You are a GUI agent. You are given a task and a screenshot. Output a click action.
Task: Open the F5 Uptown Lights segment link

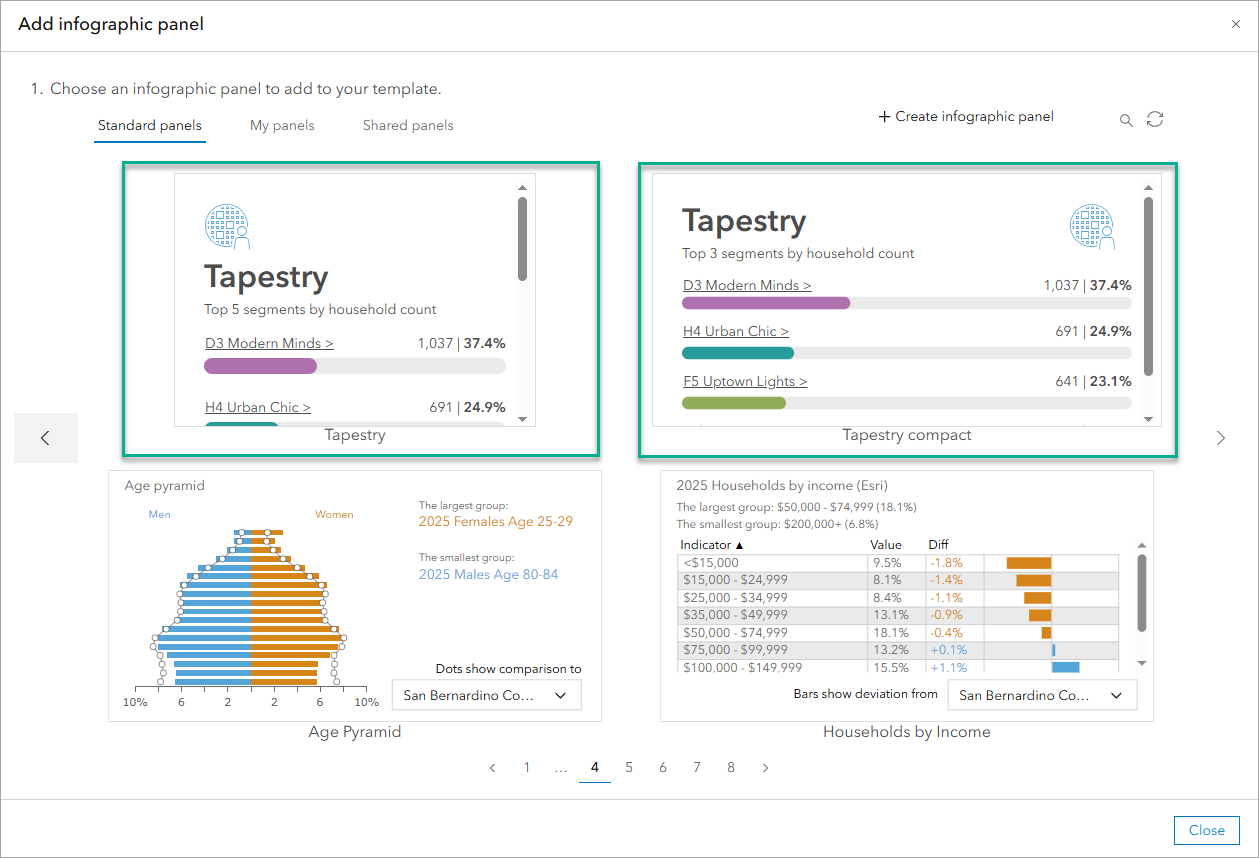click(744, 381)
